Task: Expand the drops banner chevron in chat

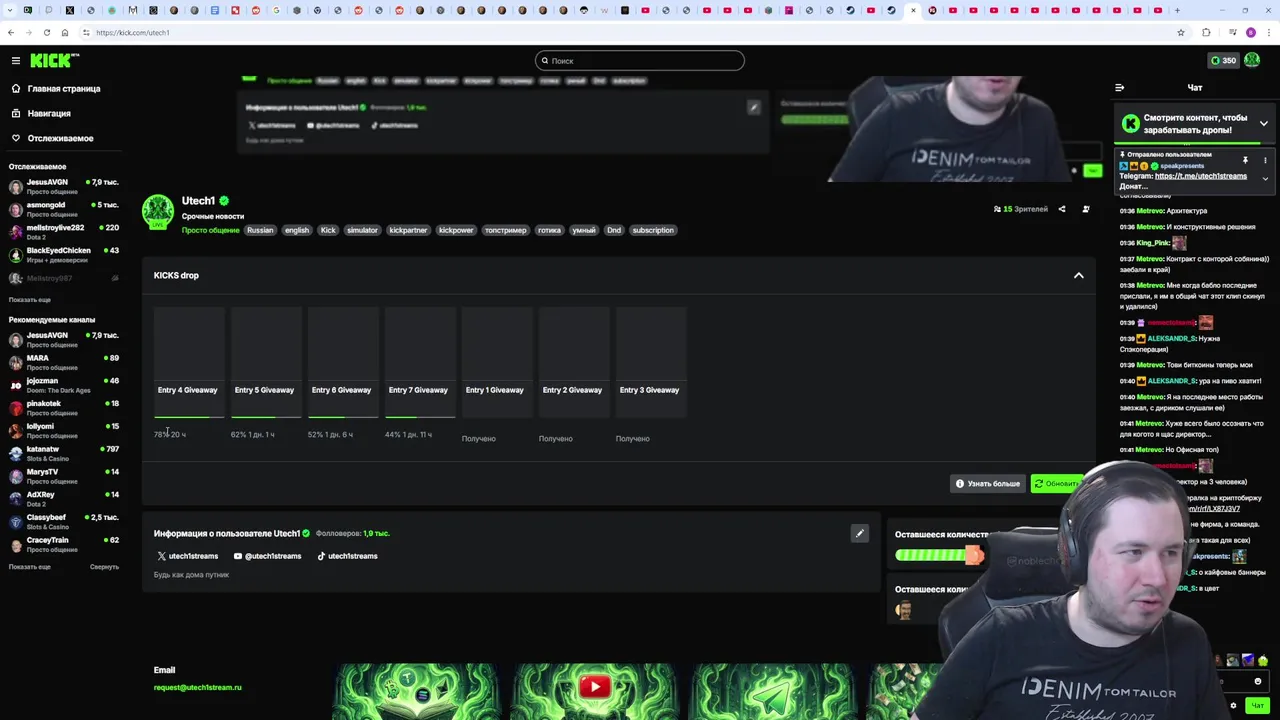Action: coord(1264,124)
